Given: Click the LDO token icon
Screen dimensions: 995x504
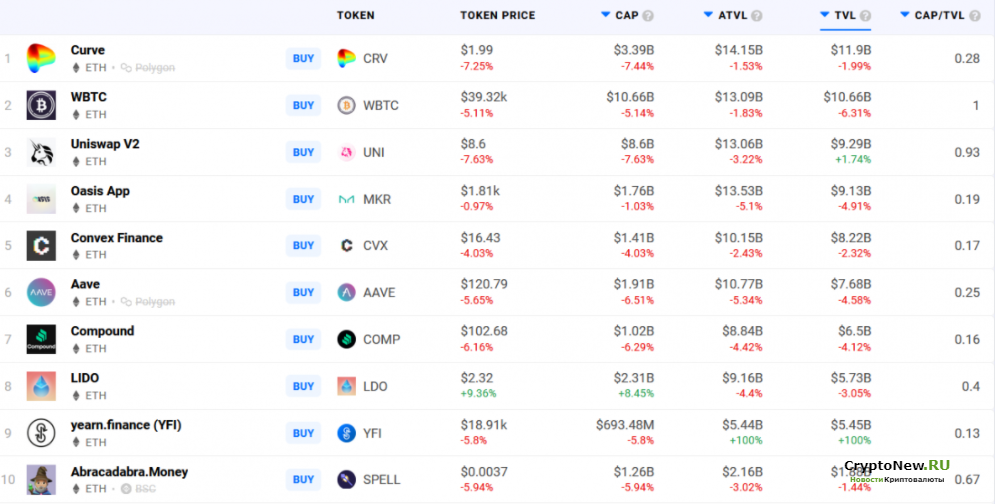Looking at the screenshot, I should pos(346,387).
